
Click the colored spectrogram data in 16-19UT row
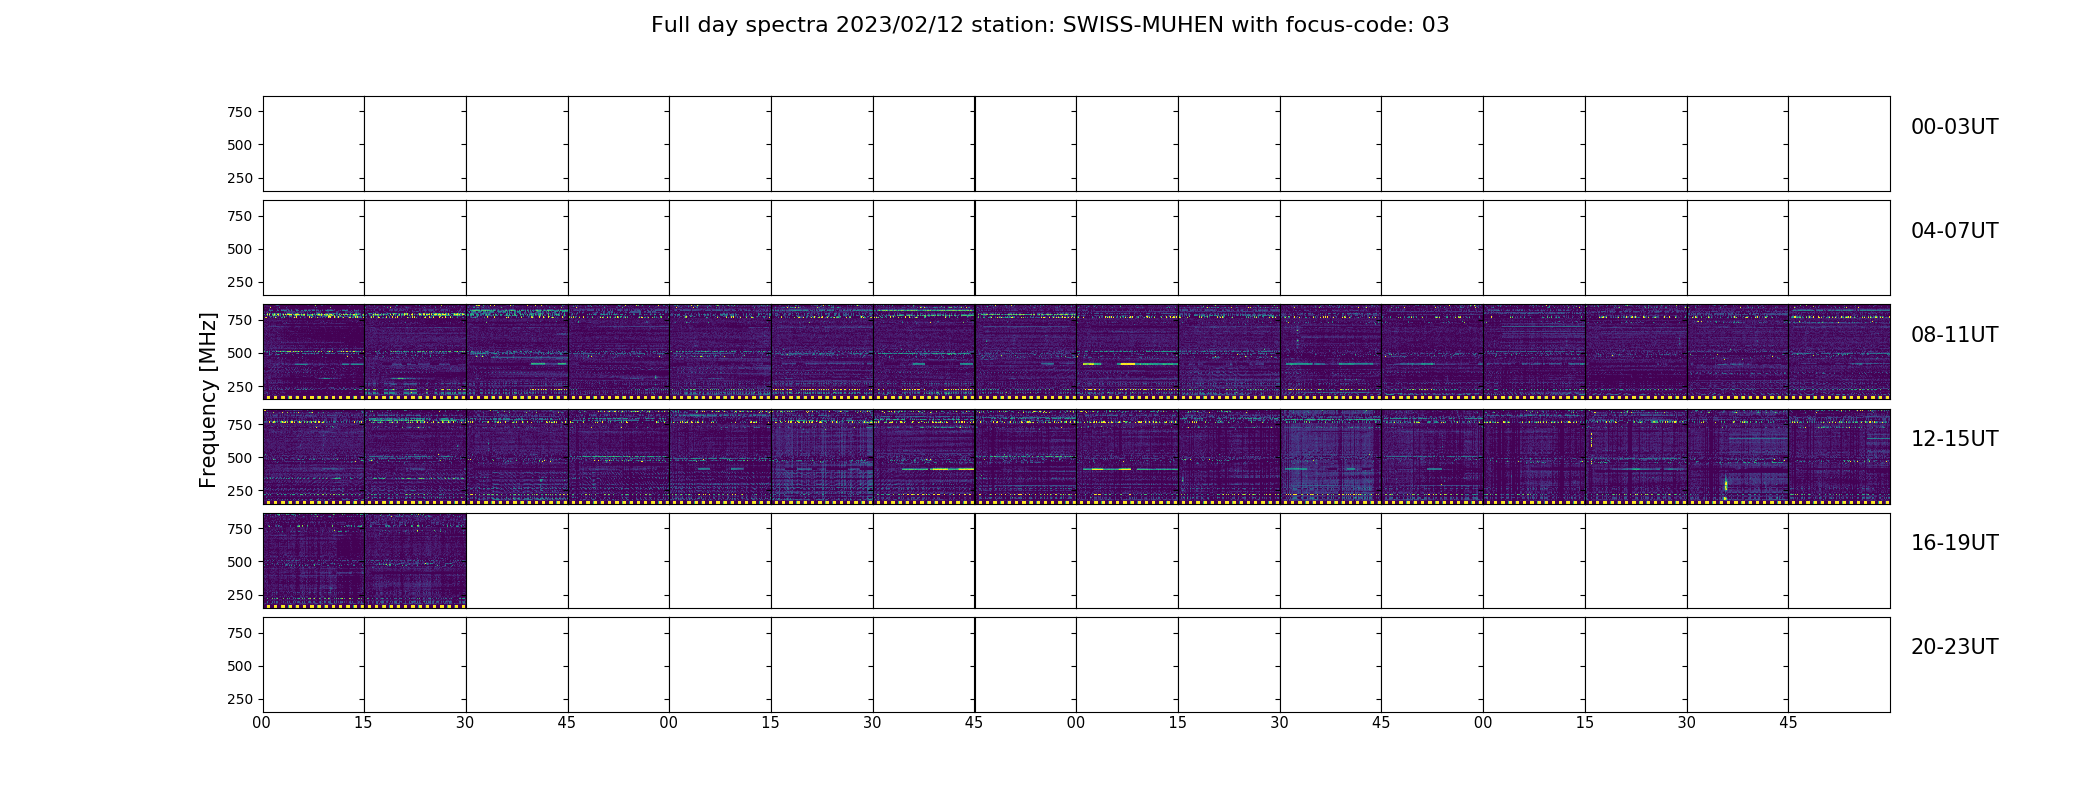tap(364, 560)
